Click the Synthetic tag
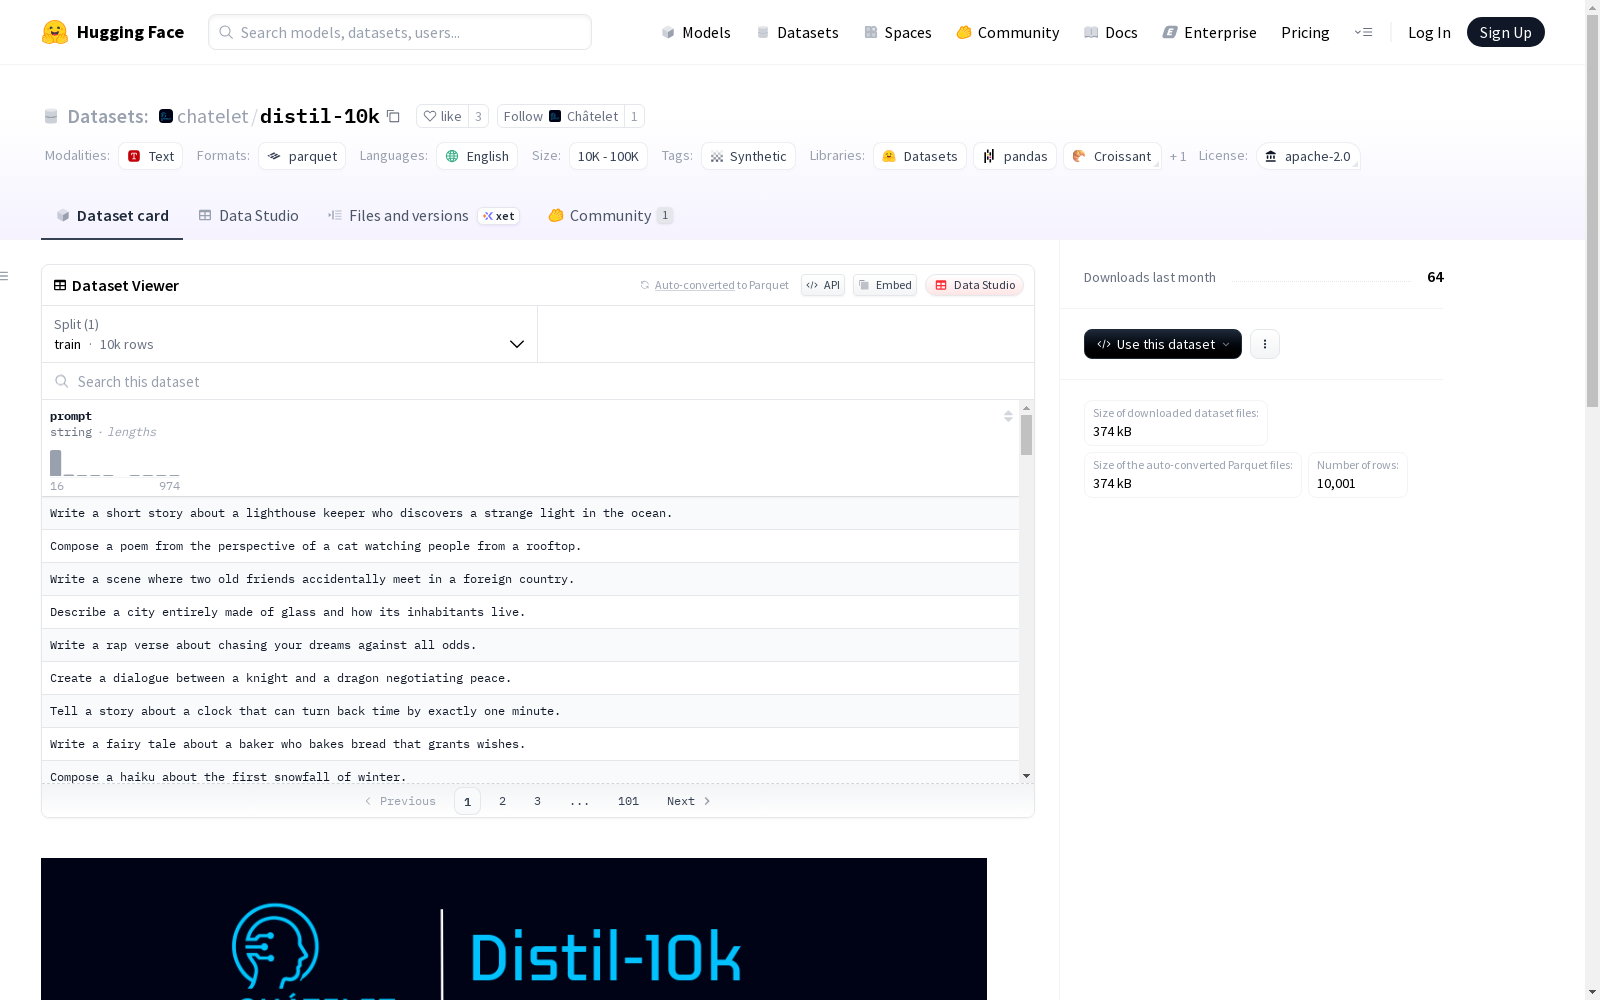Image resolution: width=1600 pixels, height=1000 pixels. pos(748,156)
